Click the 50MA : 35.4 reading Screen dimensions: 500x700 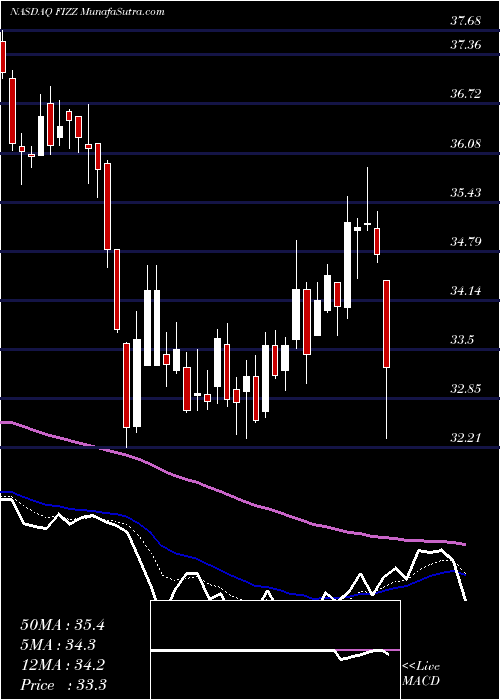coord(62,625)
